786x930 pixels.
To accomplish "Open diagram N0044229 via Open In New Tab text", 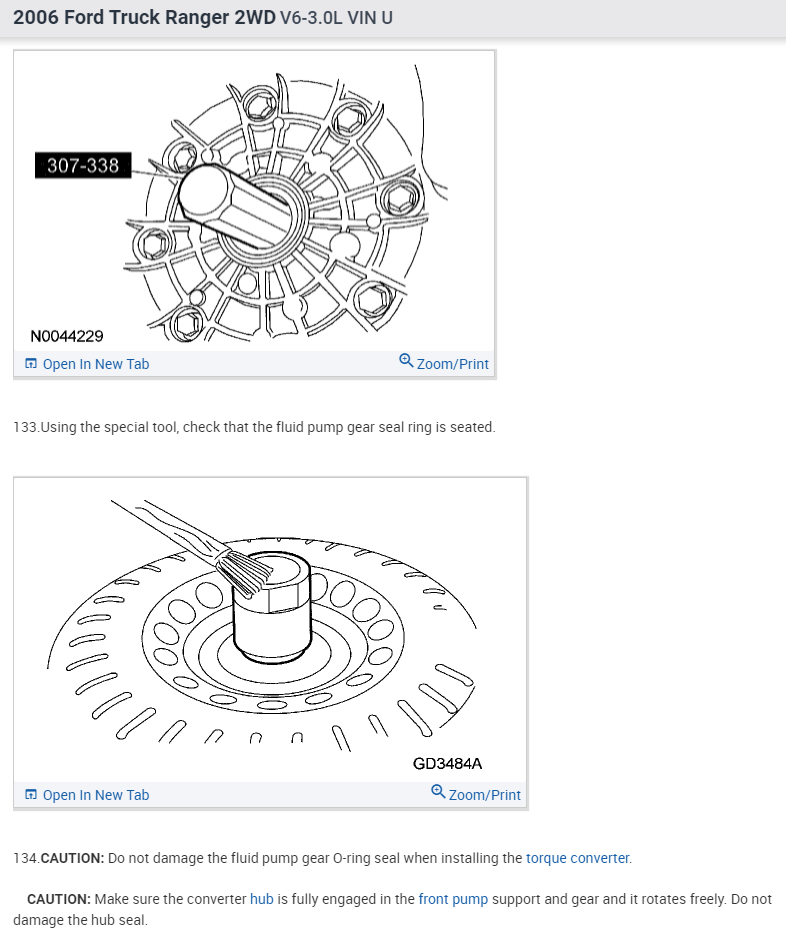I will click(96, 364).
